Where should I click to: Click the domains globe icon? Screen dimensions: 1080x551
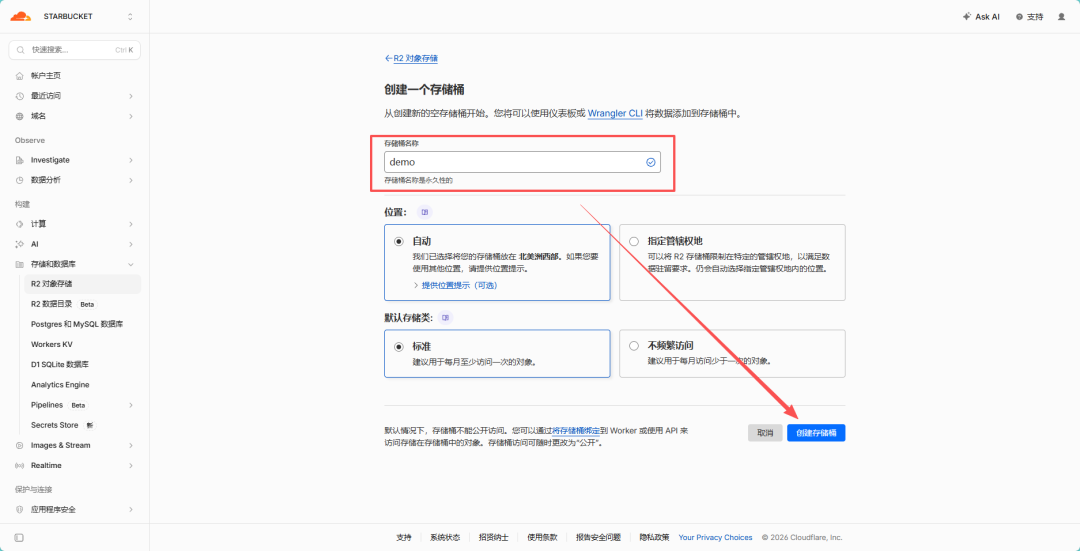tap(19, 116)
